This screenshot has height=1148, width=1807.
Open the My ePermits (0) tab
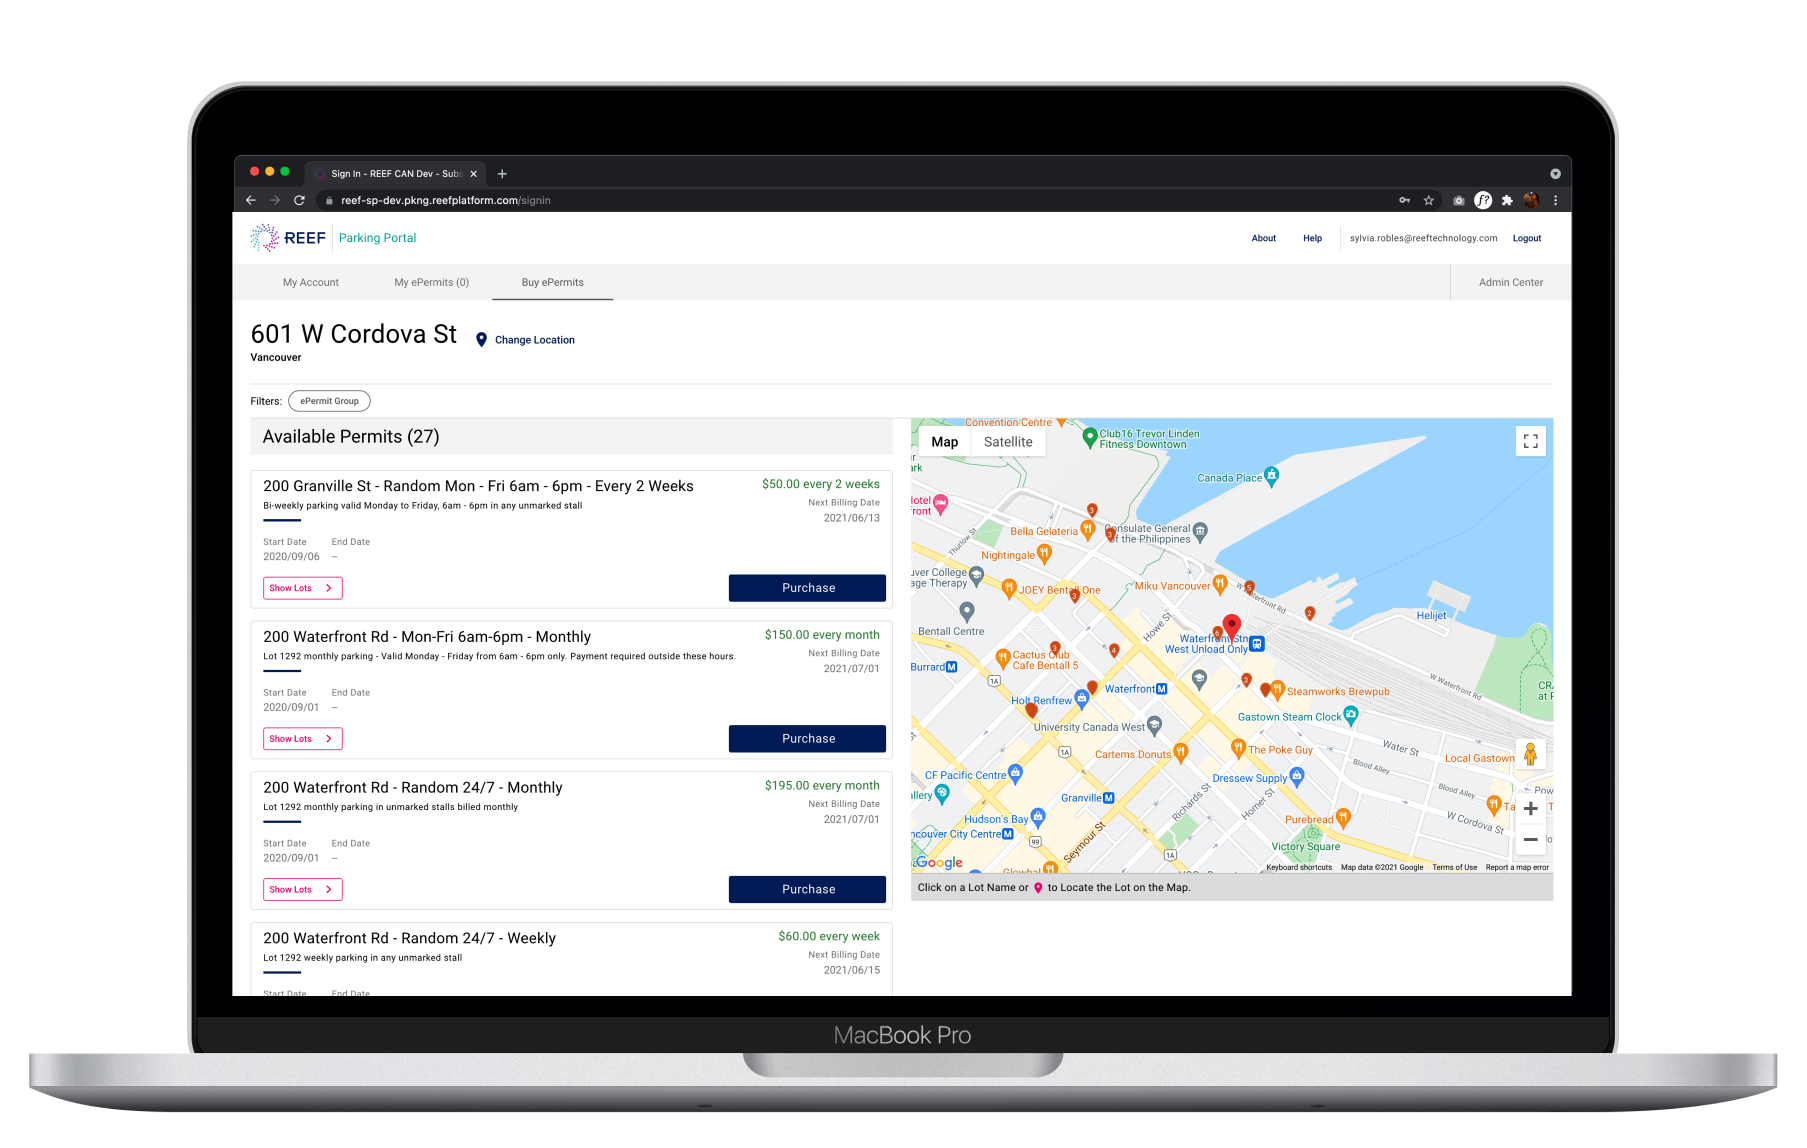[x=431, y=282]
